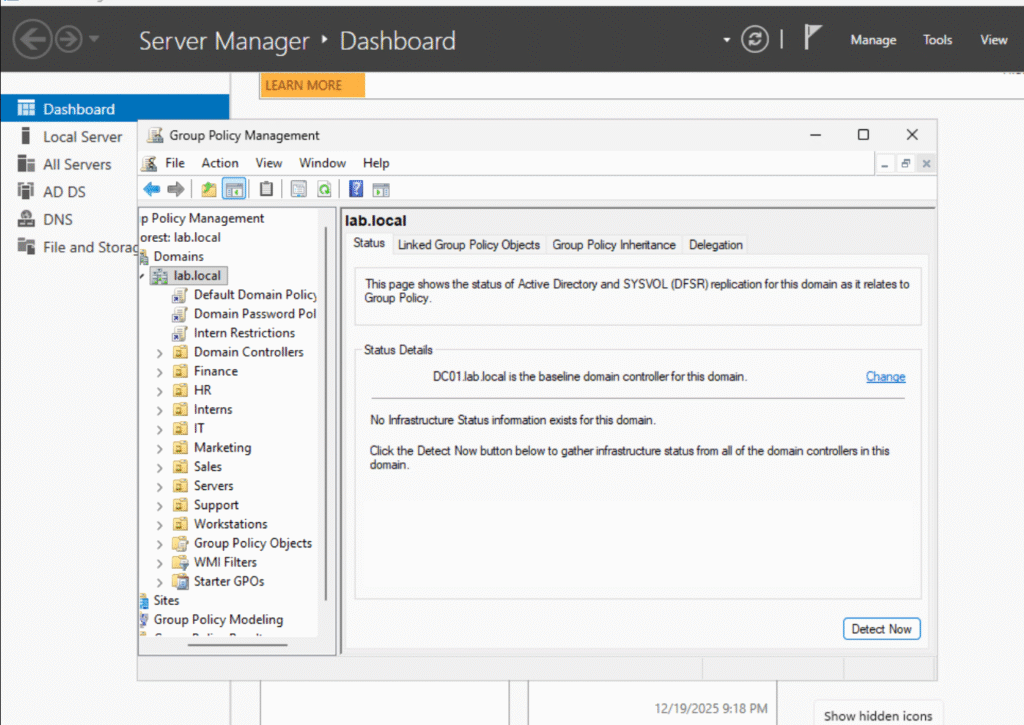Expand the Domain Controllers OU
This screenshot has height=725, width=1024.
coord(159,353)
